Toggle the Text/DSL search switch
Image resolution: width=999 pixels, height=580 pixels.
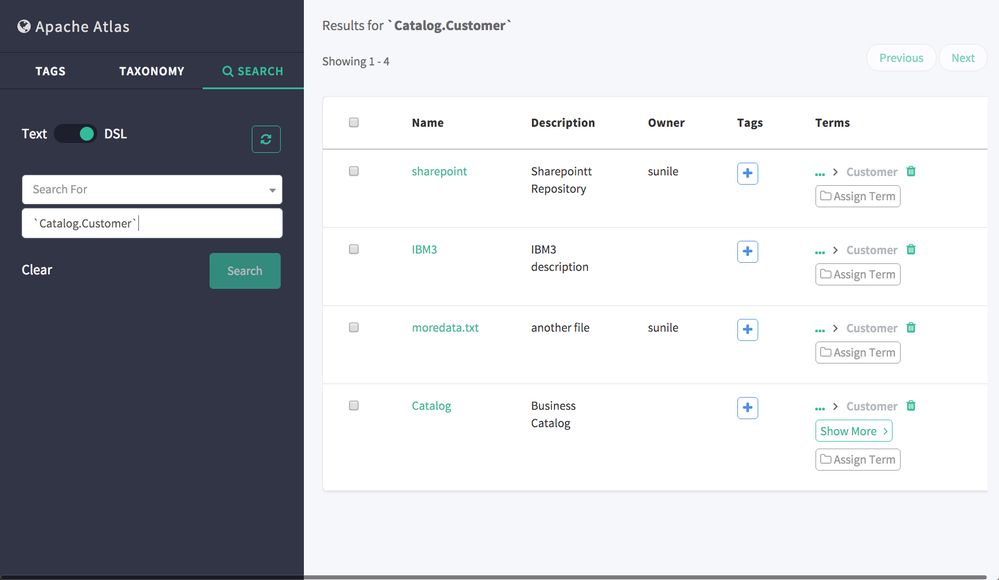coord(75,134)
